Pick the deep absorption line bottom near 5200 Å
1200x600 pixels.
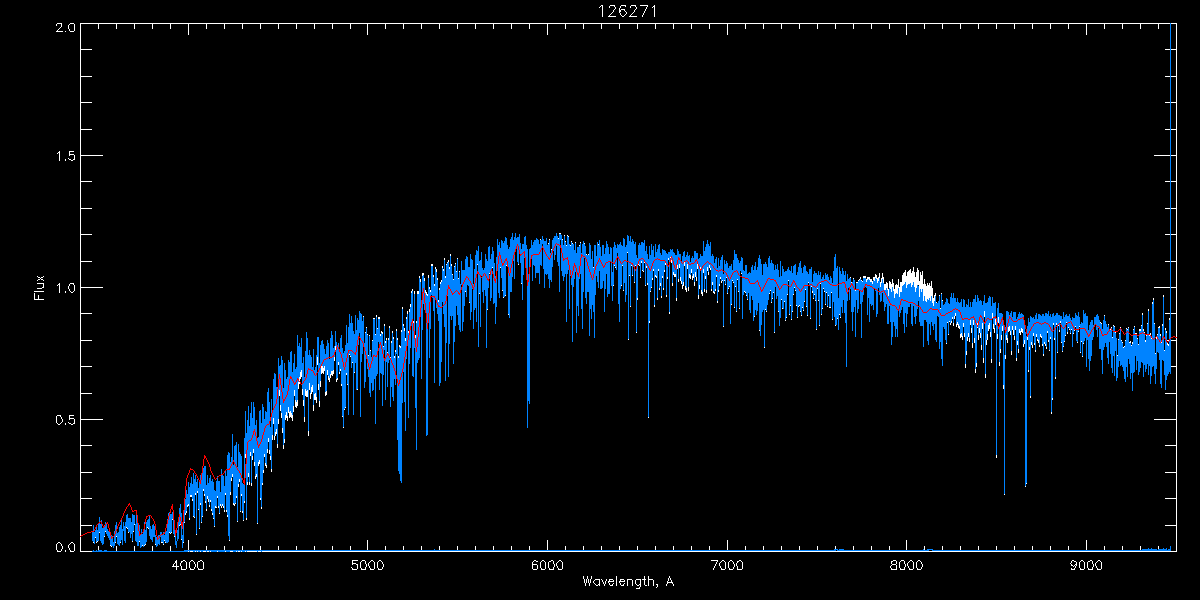(x=400, y=478)
